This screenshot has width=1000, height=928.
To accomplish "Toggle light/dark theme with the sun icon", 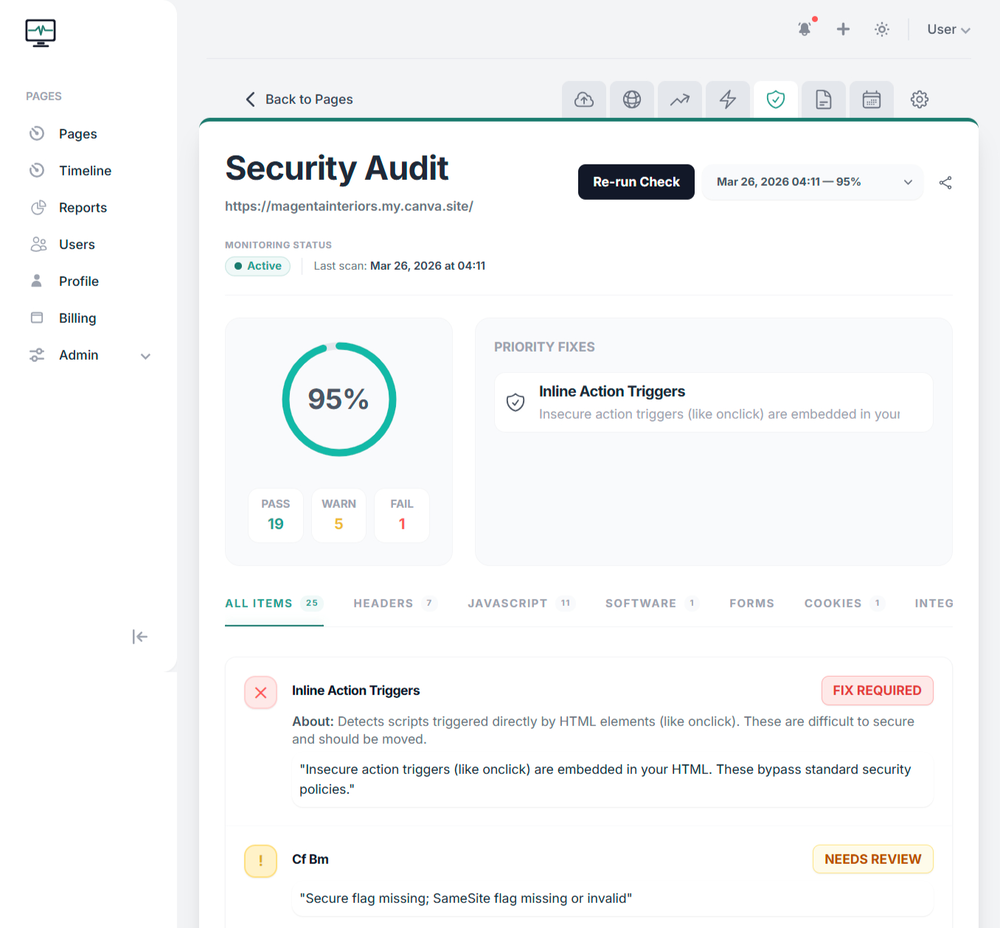I will (x=881, y=29).
